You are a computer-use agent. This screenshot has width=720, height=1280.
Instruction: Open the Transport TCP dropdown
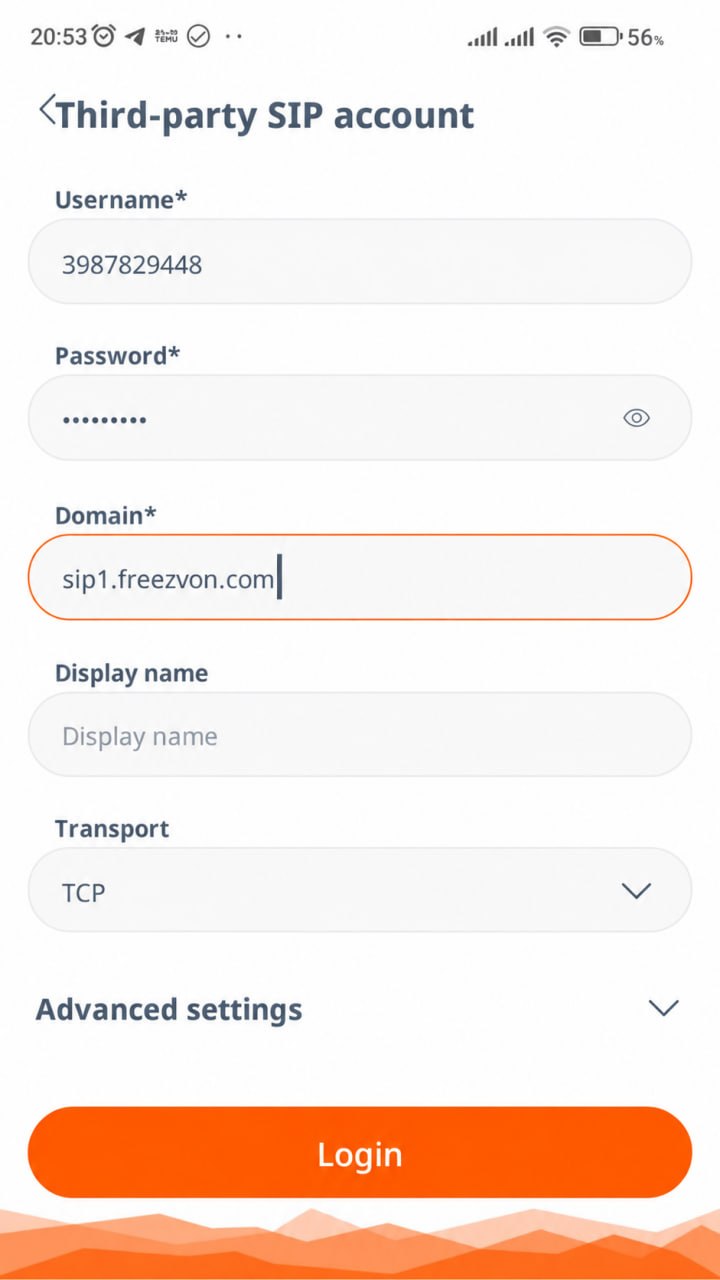click(x=360, y=890)
